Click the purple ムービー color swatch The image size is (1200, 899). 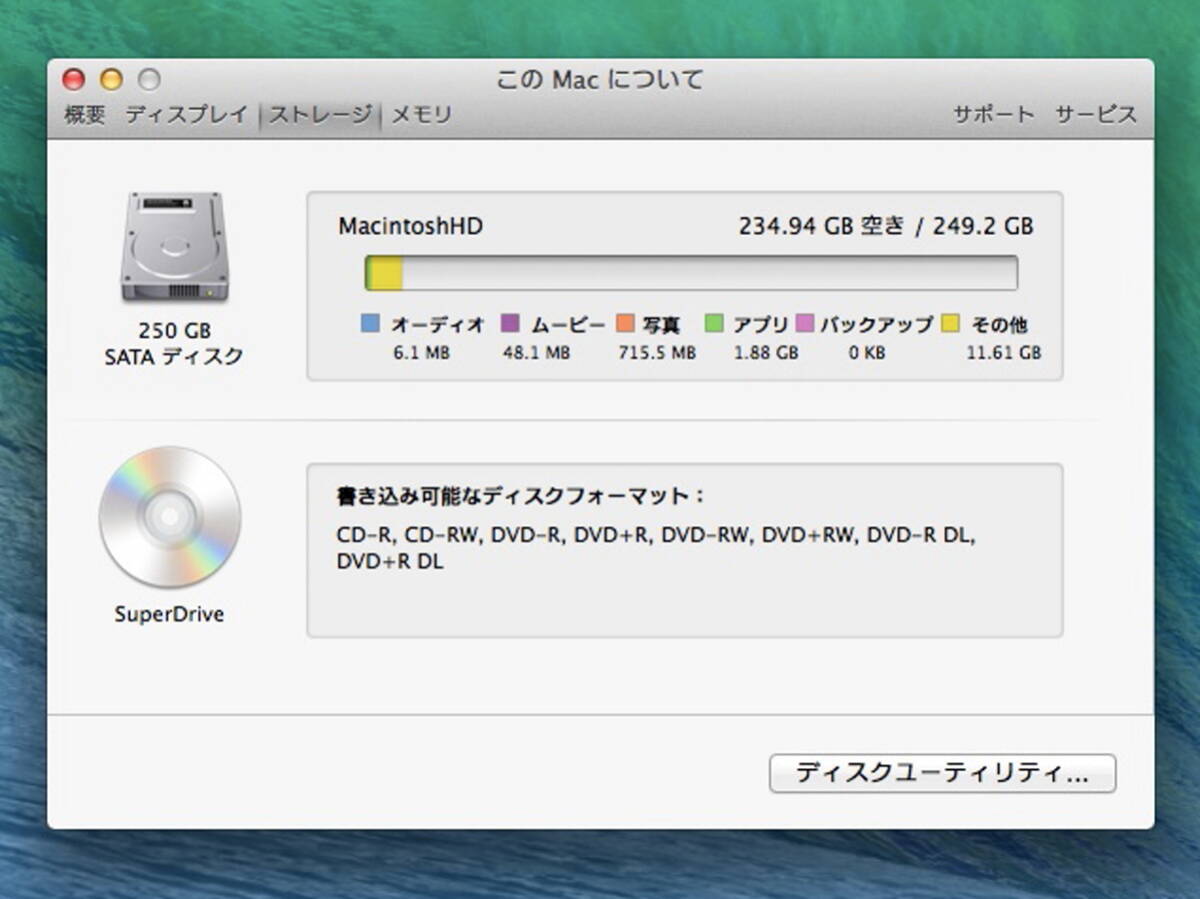[x=510, y=323]
